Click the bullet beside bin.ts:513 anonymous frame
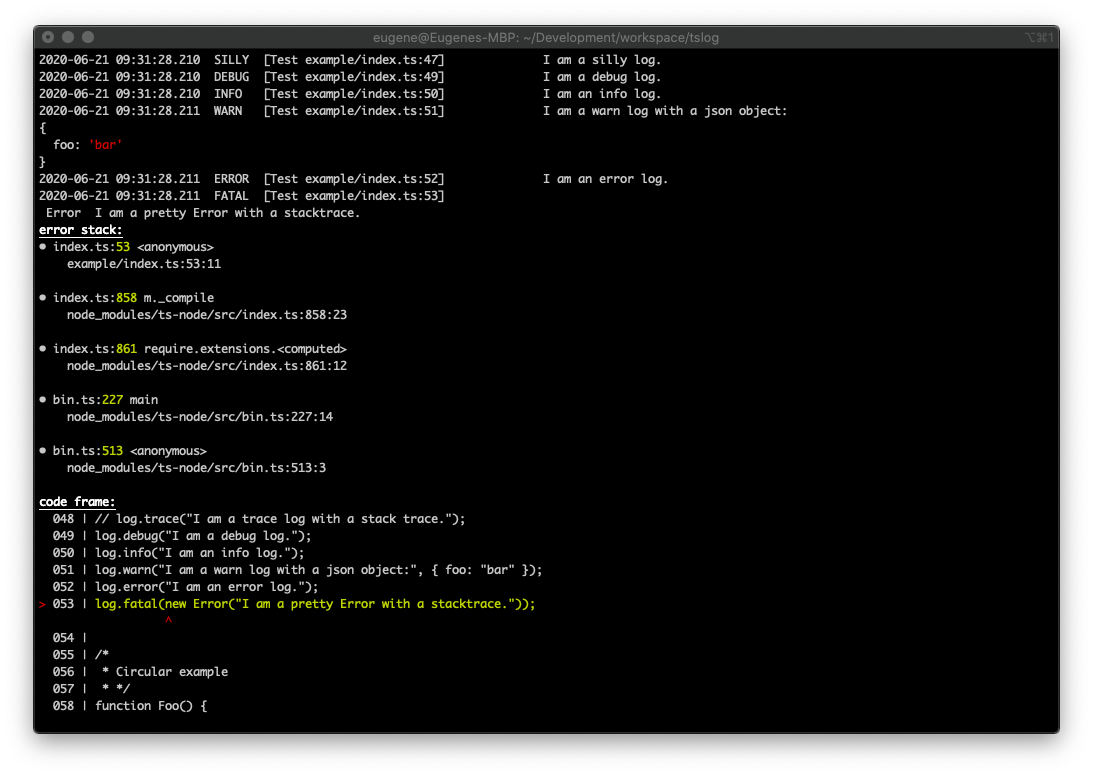Screen dimensions: 1093x775 [41, 450]
